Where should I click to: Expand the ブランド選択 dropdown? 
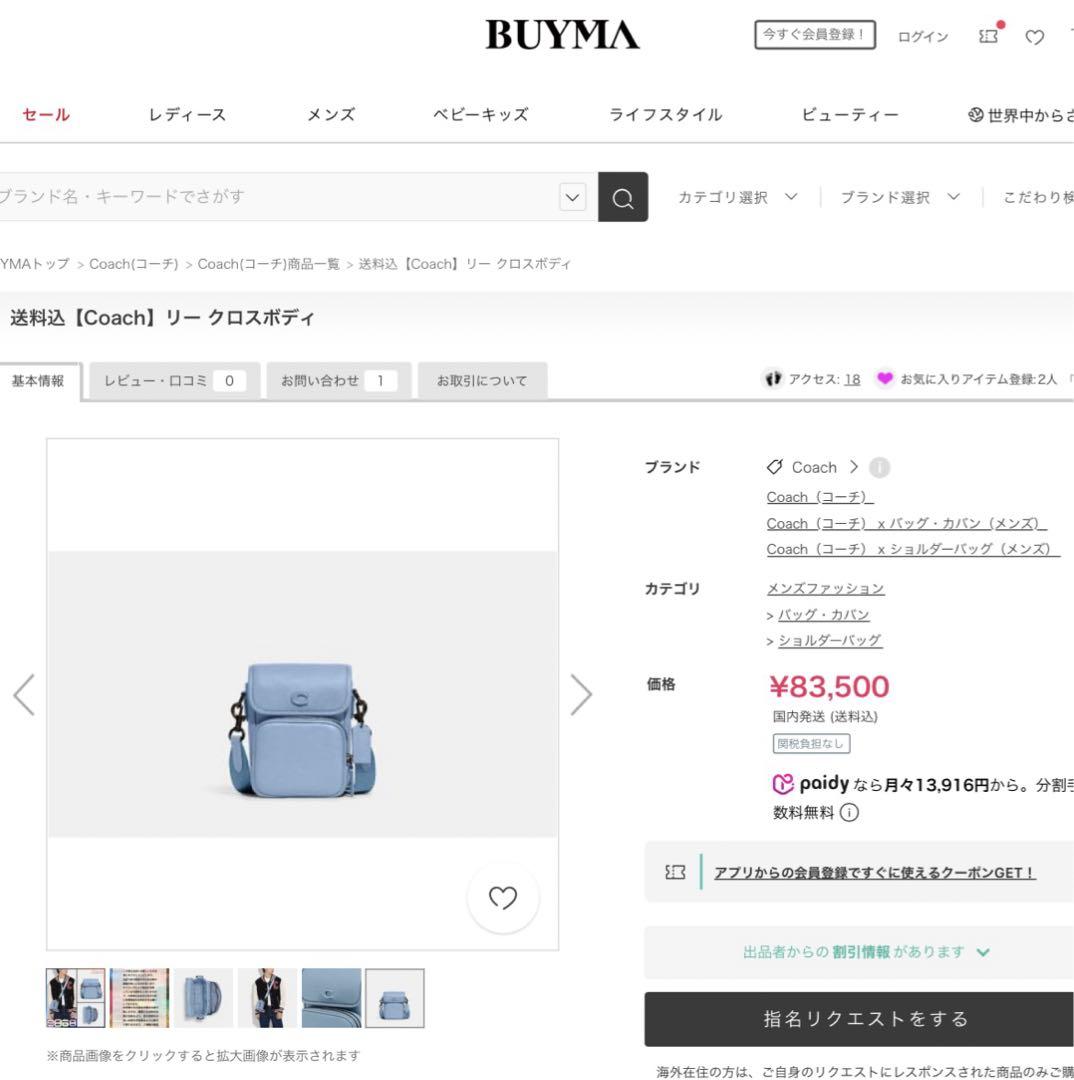tap(900, 198)
